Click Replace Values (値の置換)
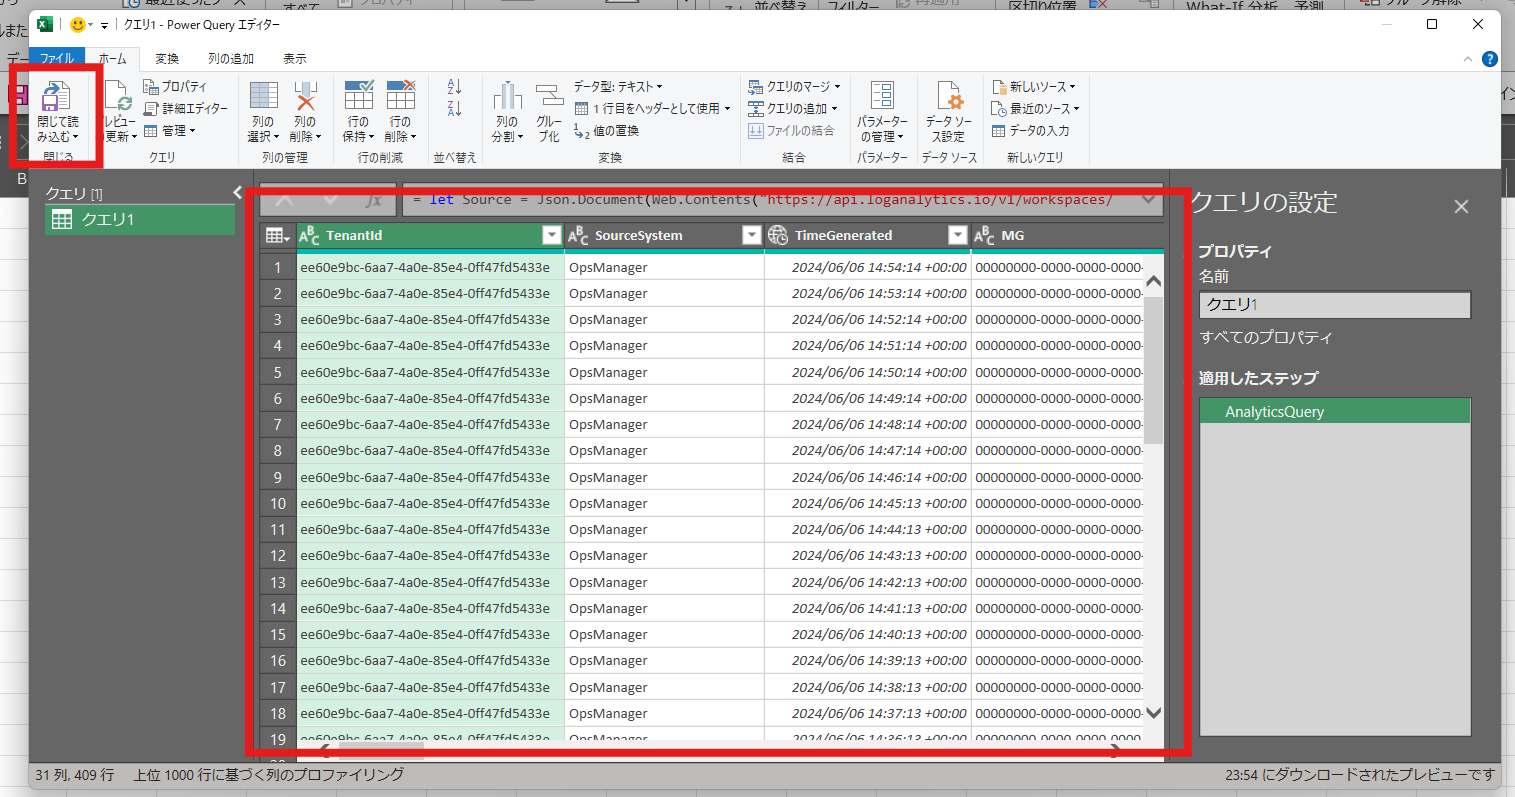The image size is (1515, 797). 606,131
